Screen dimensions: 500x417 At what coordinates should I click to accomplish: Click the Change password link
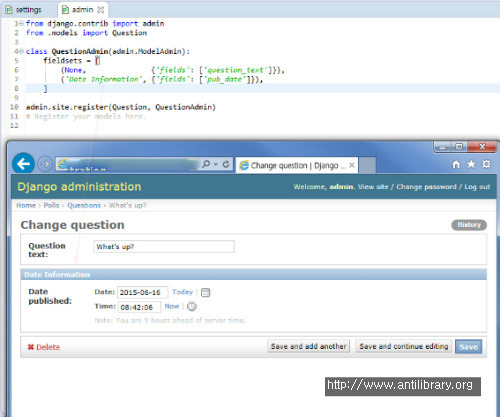tap(426, 187)
